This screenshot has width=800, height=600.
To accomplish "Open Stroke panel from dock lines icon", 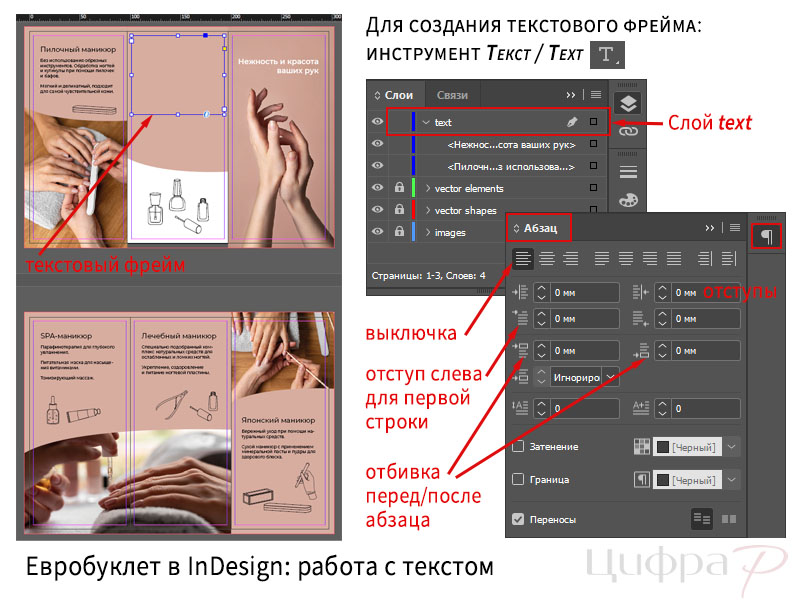I will [628, 172].
